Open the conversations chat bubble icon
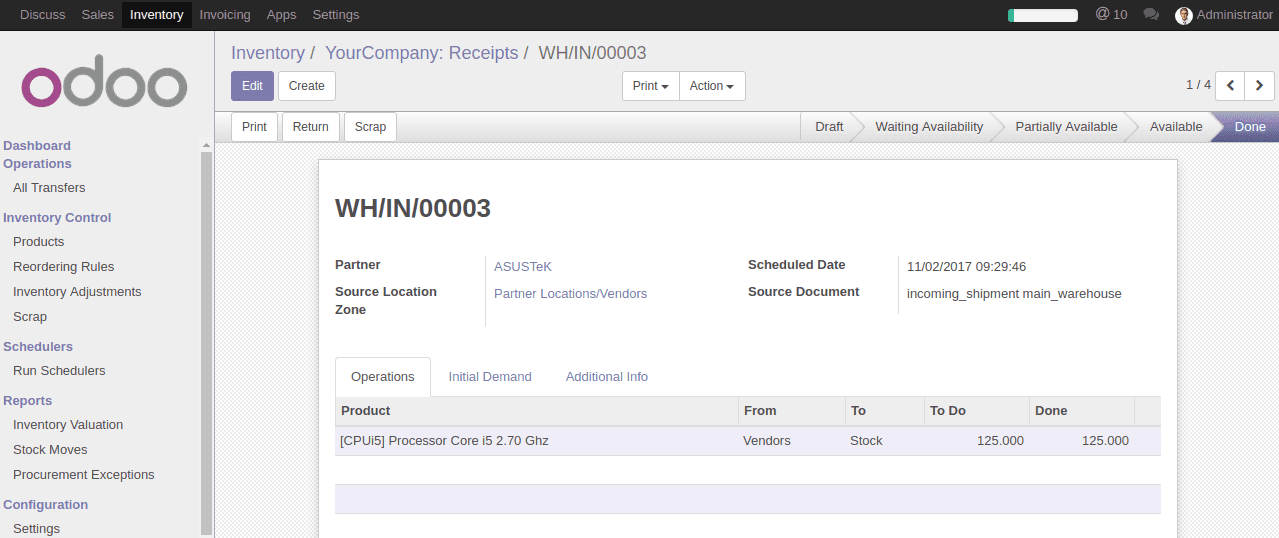 1151,14
